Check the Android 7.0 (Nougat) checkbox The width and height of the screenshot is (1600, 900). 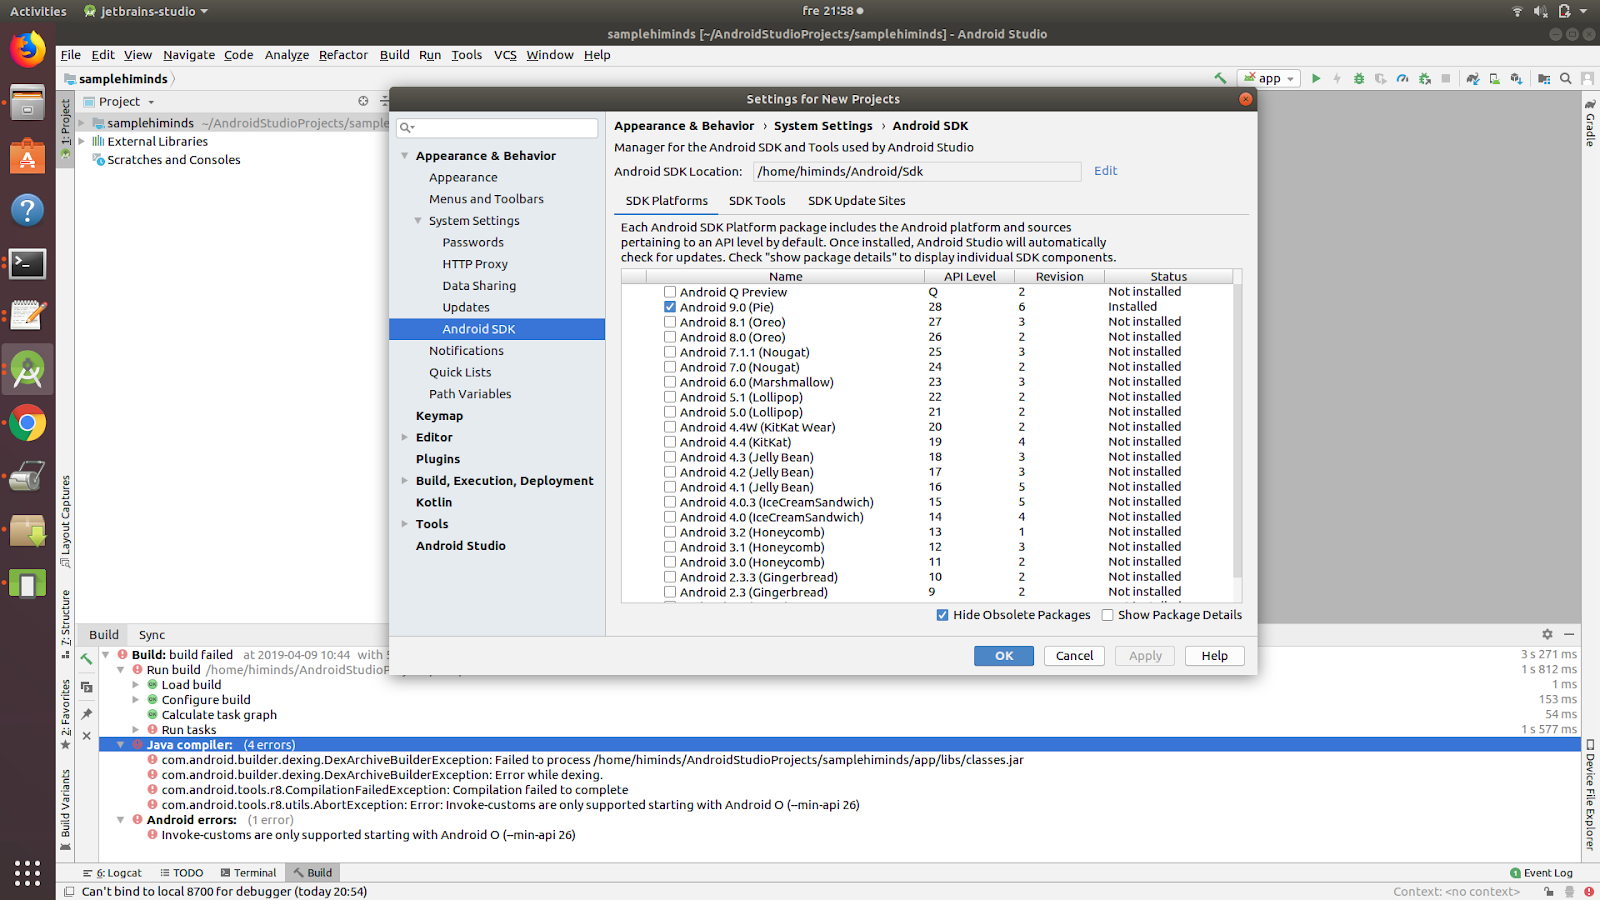click(x=670, y=367)
